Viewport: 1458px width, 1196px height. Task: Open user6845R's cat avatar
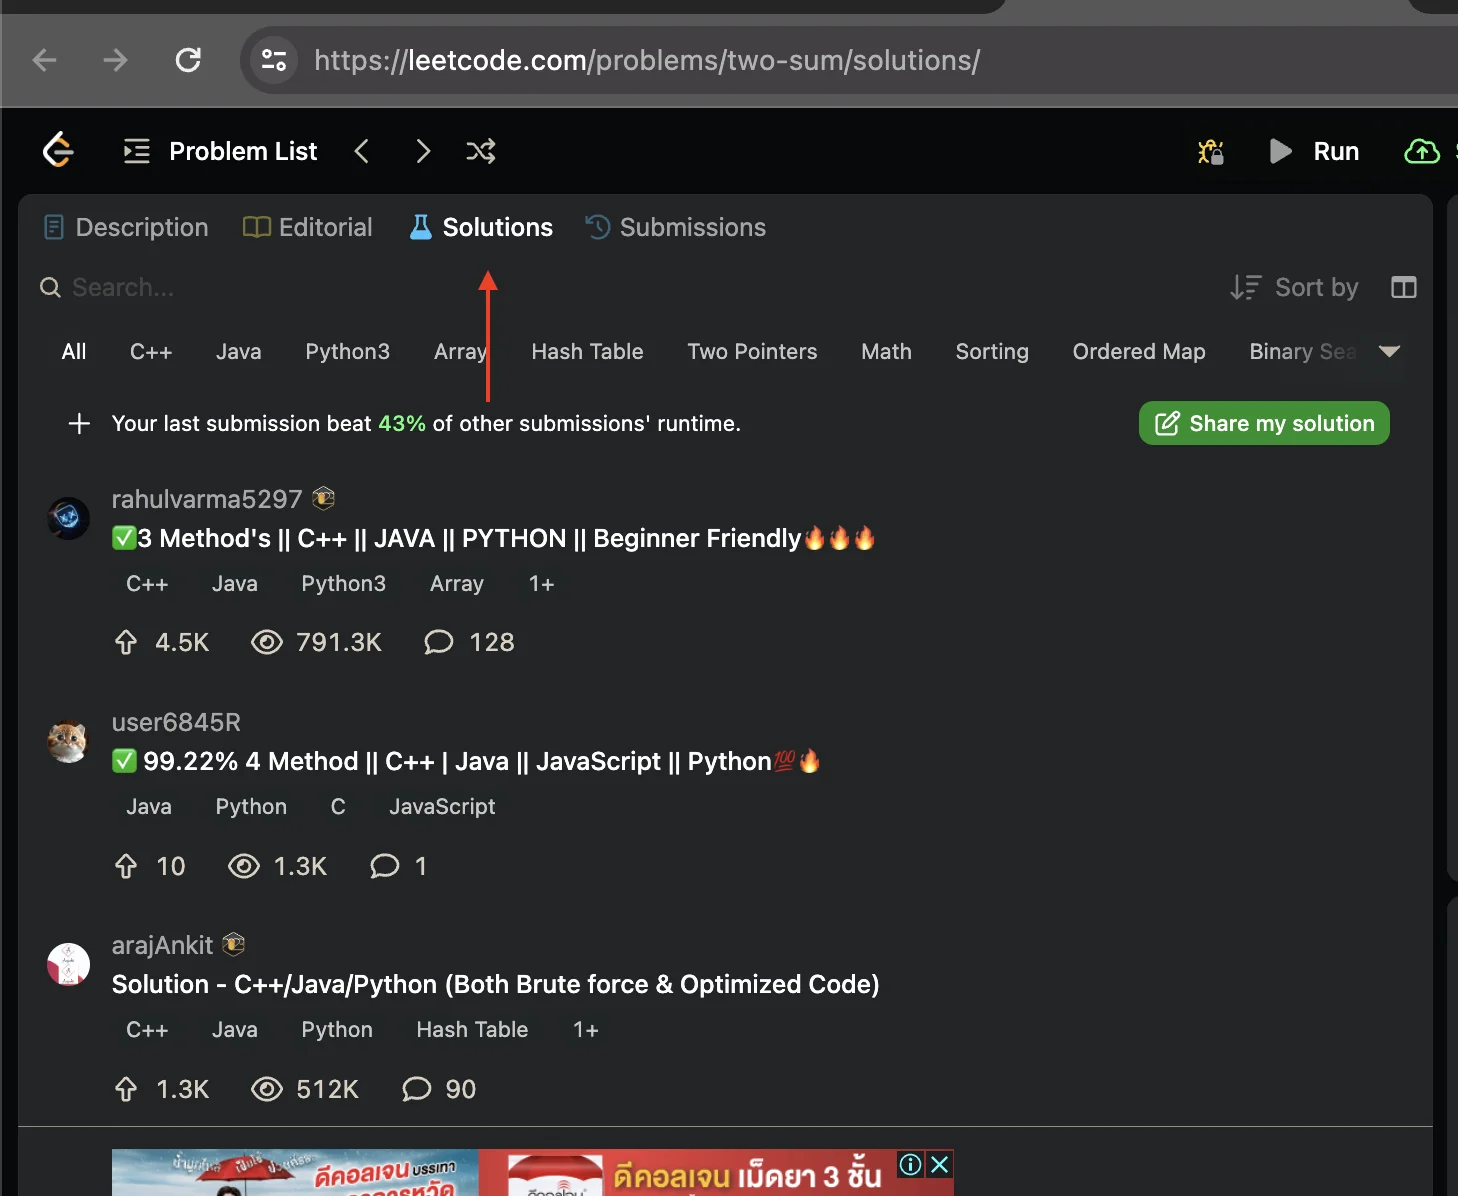tap(69, 742)
